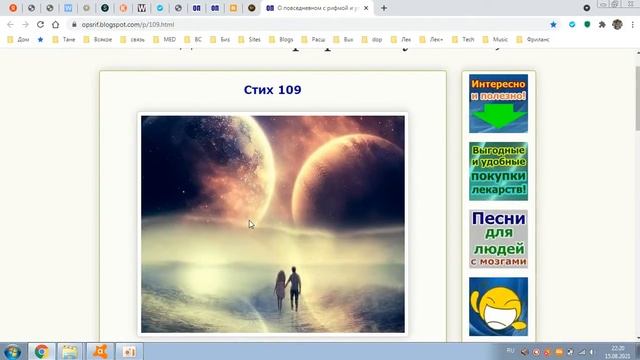Open the Chrome profile avatar

(x=617, y=24)
